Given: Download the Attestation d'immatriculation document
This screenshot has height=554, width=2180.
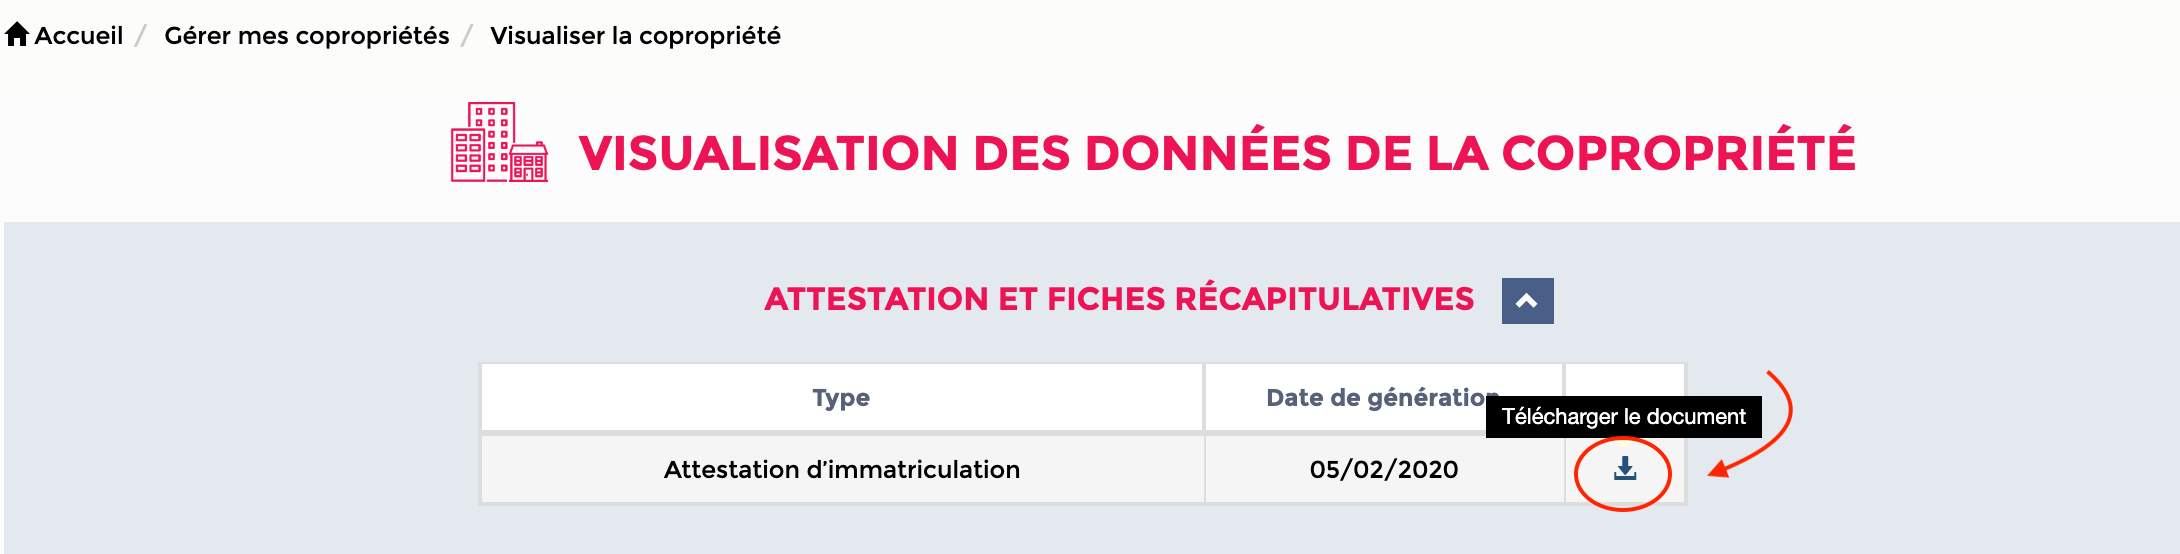Looking at the screenshot, I should [x=1625, y=469].
